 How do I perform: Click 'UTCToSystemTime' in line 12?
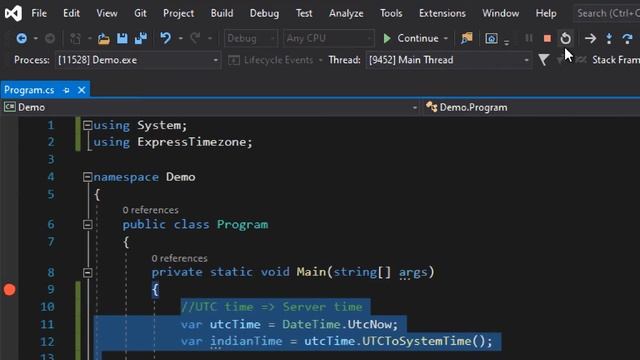pyautogui.click(x=417, y=341)
